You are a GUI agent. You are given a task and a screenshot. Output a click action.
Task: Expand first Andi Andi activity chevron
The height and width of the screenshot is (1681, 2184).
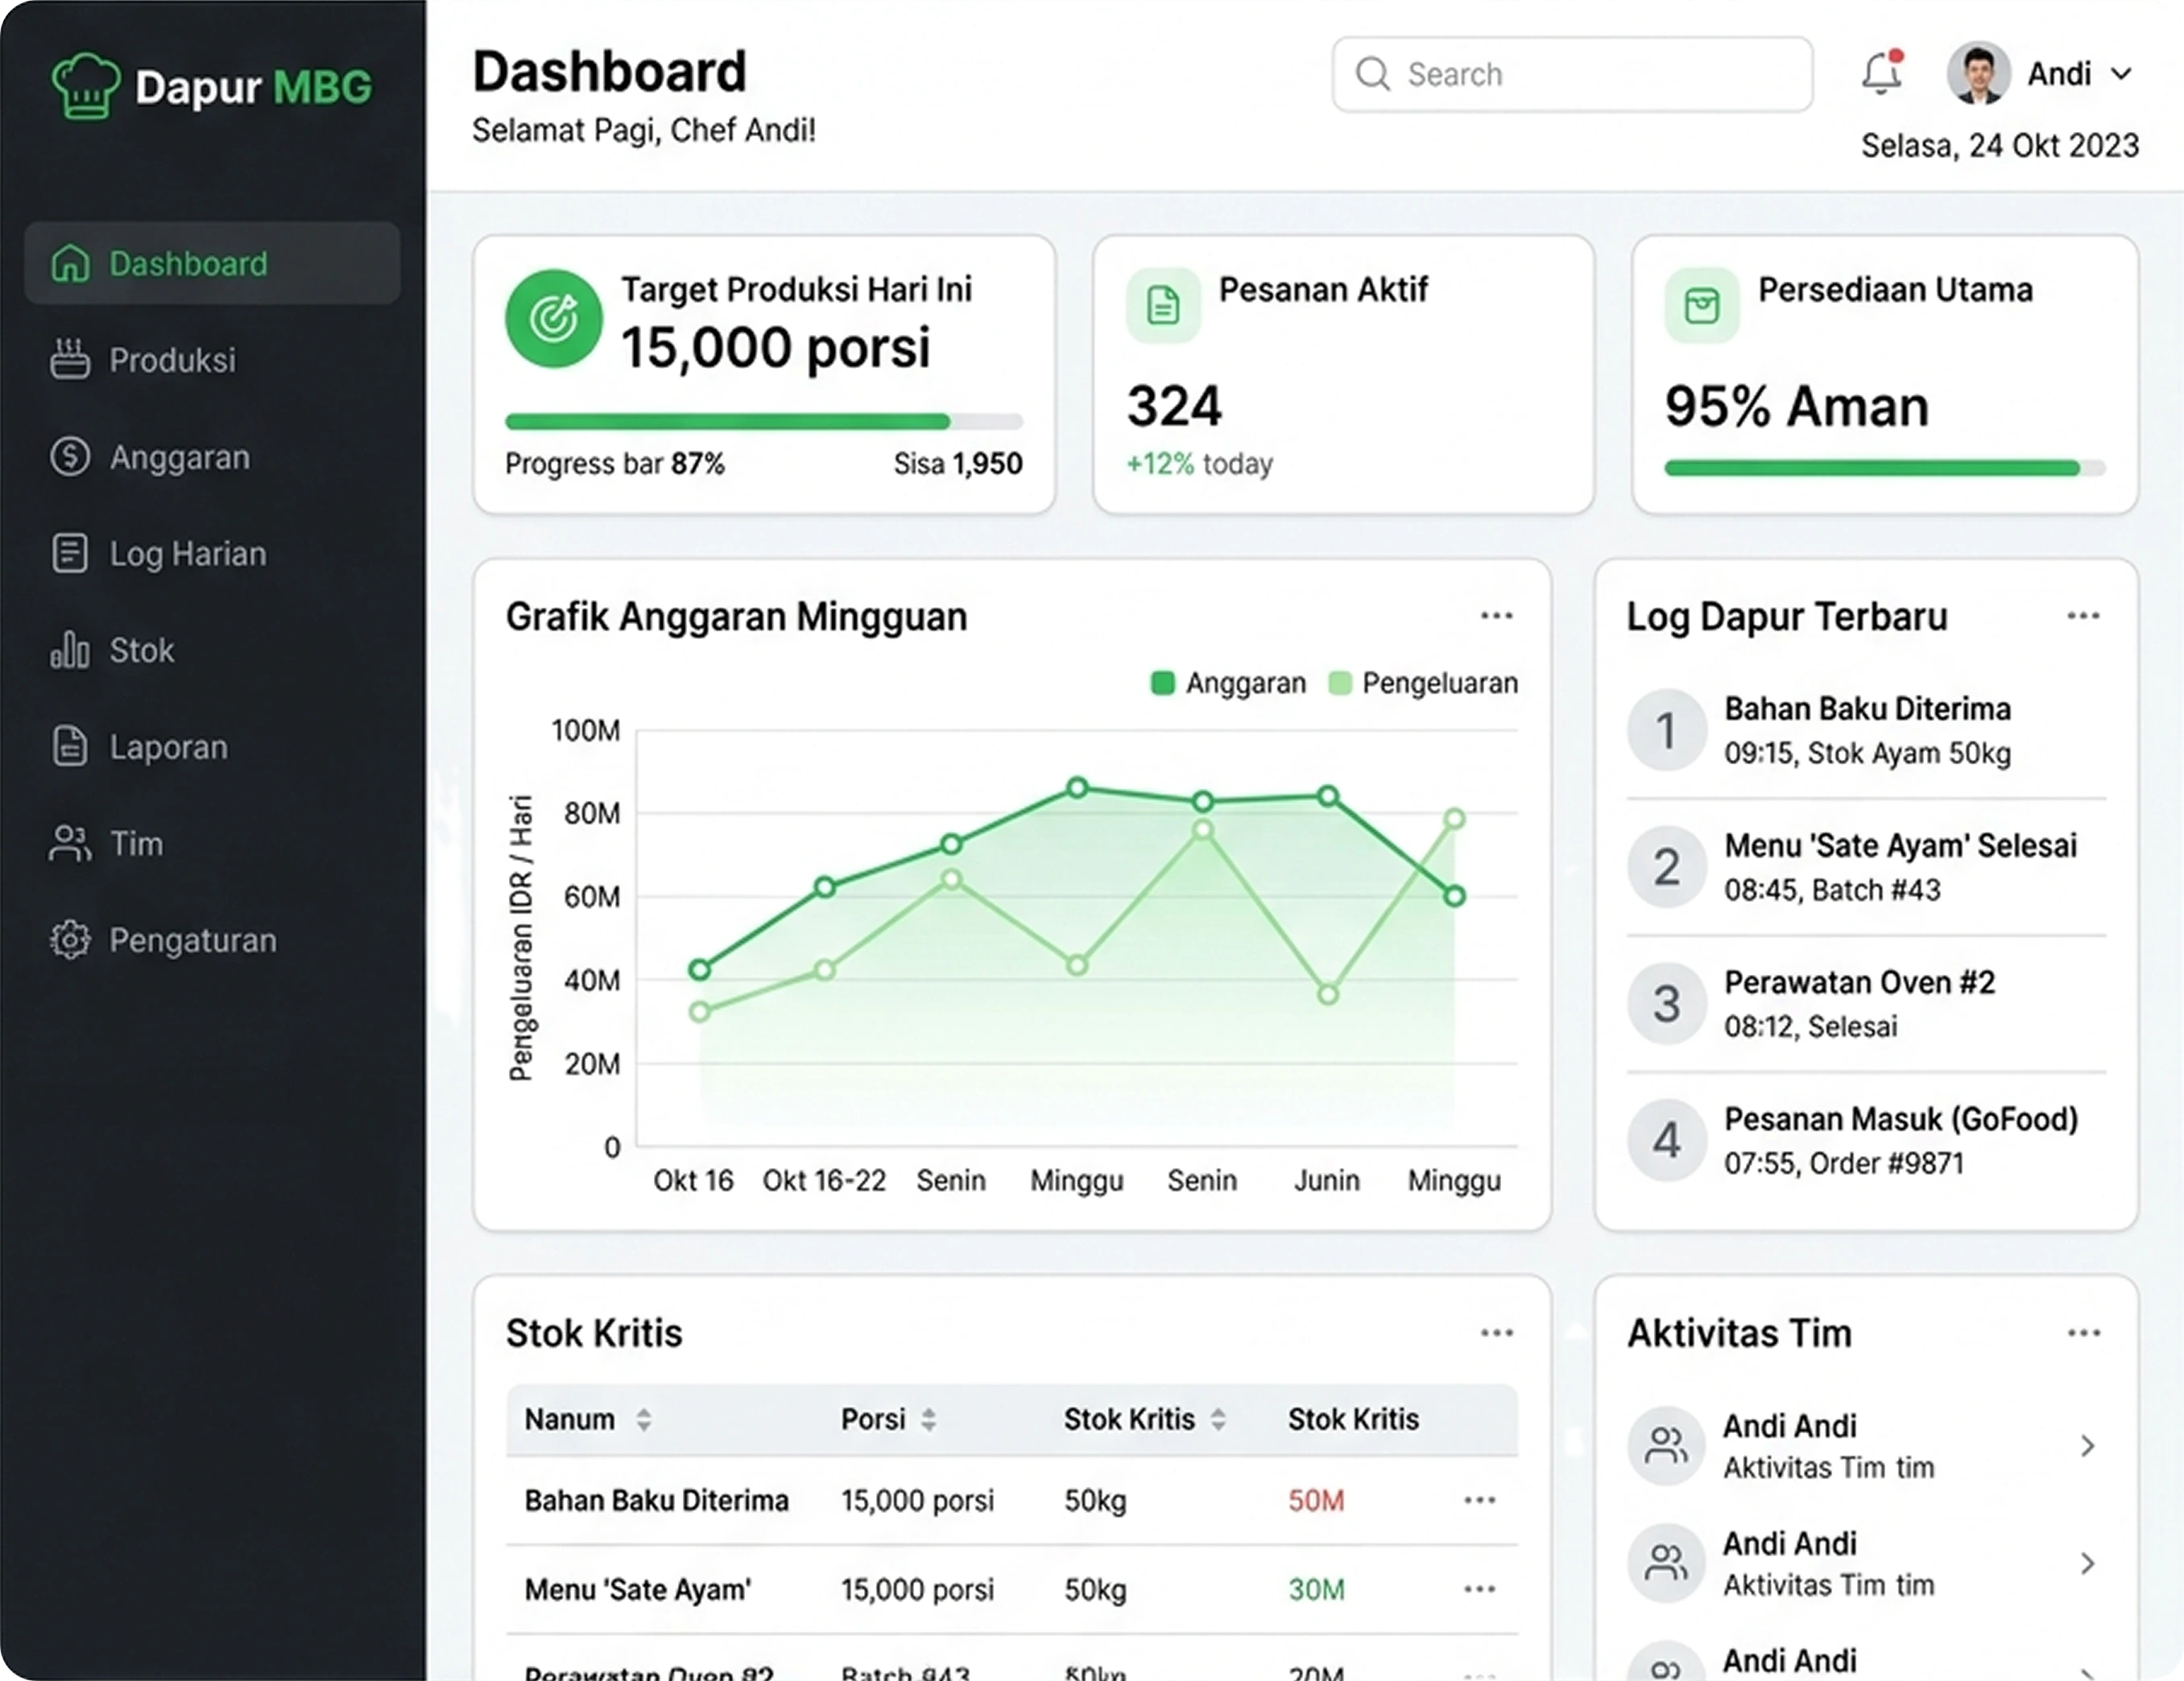pos(2088,1446)
